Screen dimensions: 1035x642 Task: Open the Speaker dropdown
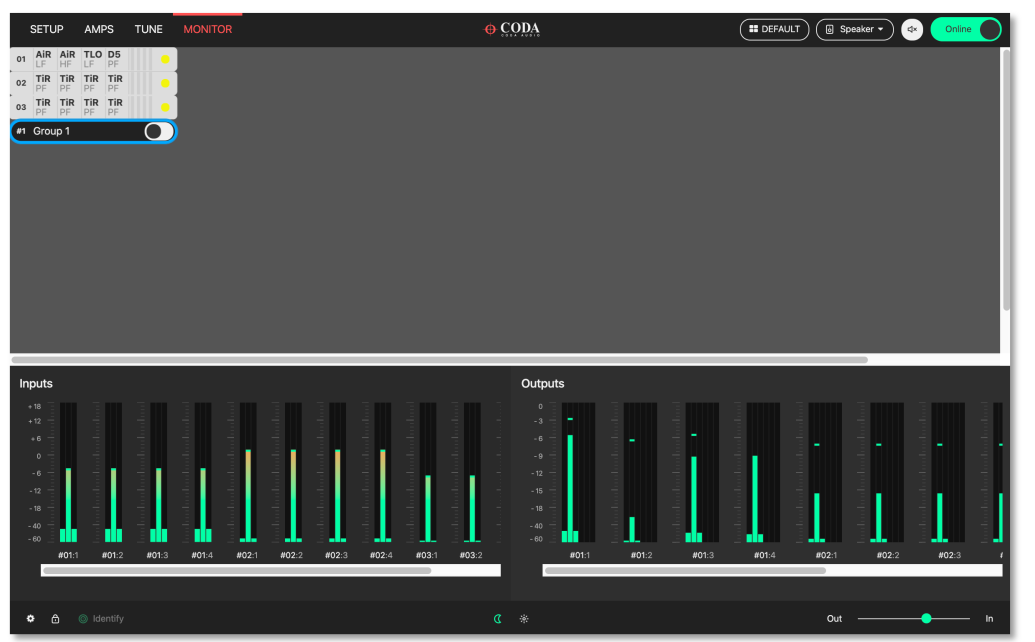(x=854, y=29)
